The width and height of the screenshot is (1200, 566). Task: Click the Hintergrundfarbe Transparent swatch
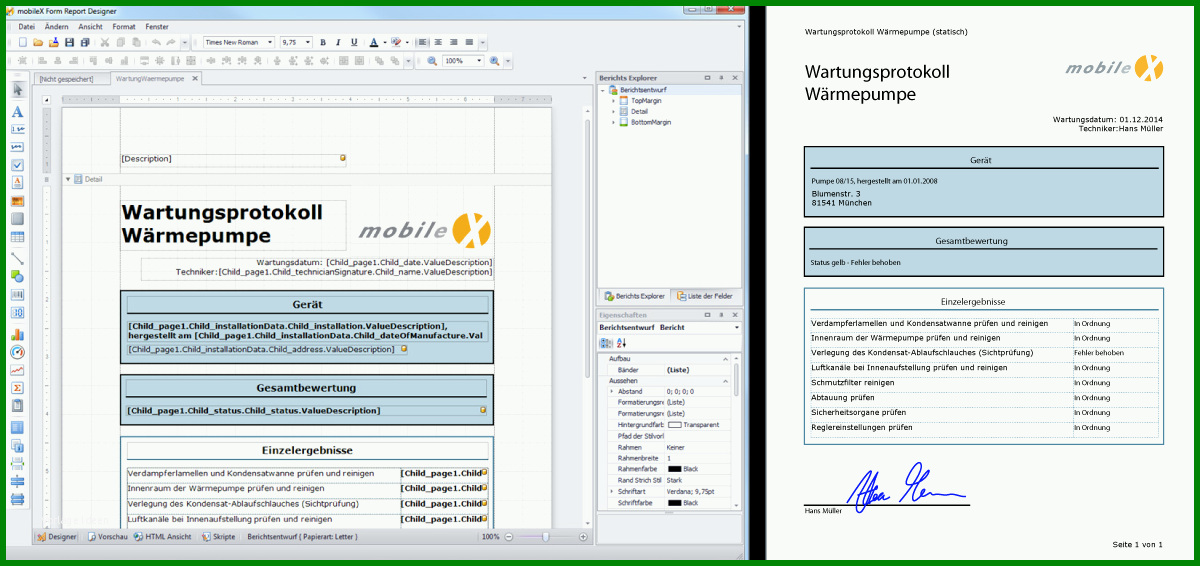[674, 425]
